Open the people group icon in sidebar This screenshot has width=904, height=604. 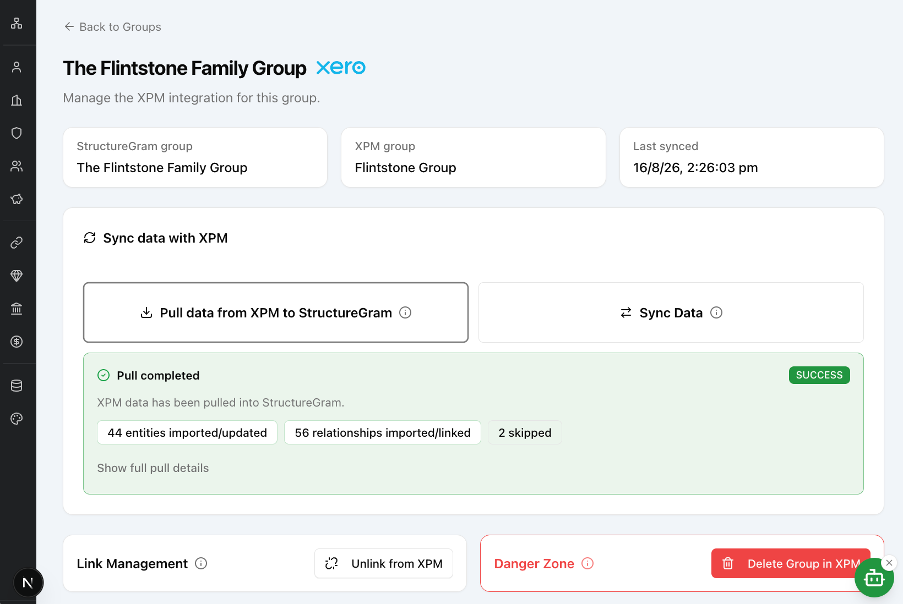(x=17, y=166)
